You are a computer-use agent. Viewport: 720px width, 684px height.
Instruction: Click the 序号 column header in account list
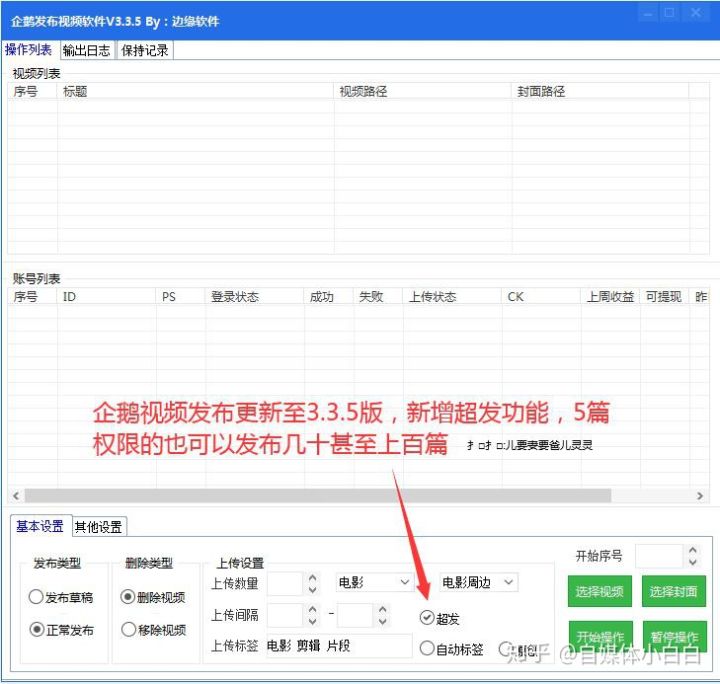tap(33, 297)
